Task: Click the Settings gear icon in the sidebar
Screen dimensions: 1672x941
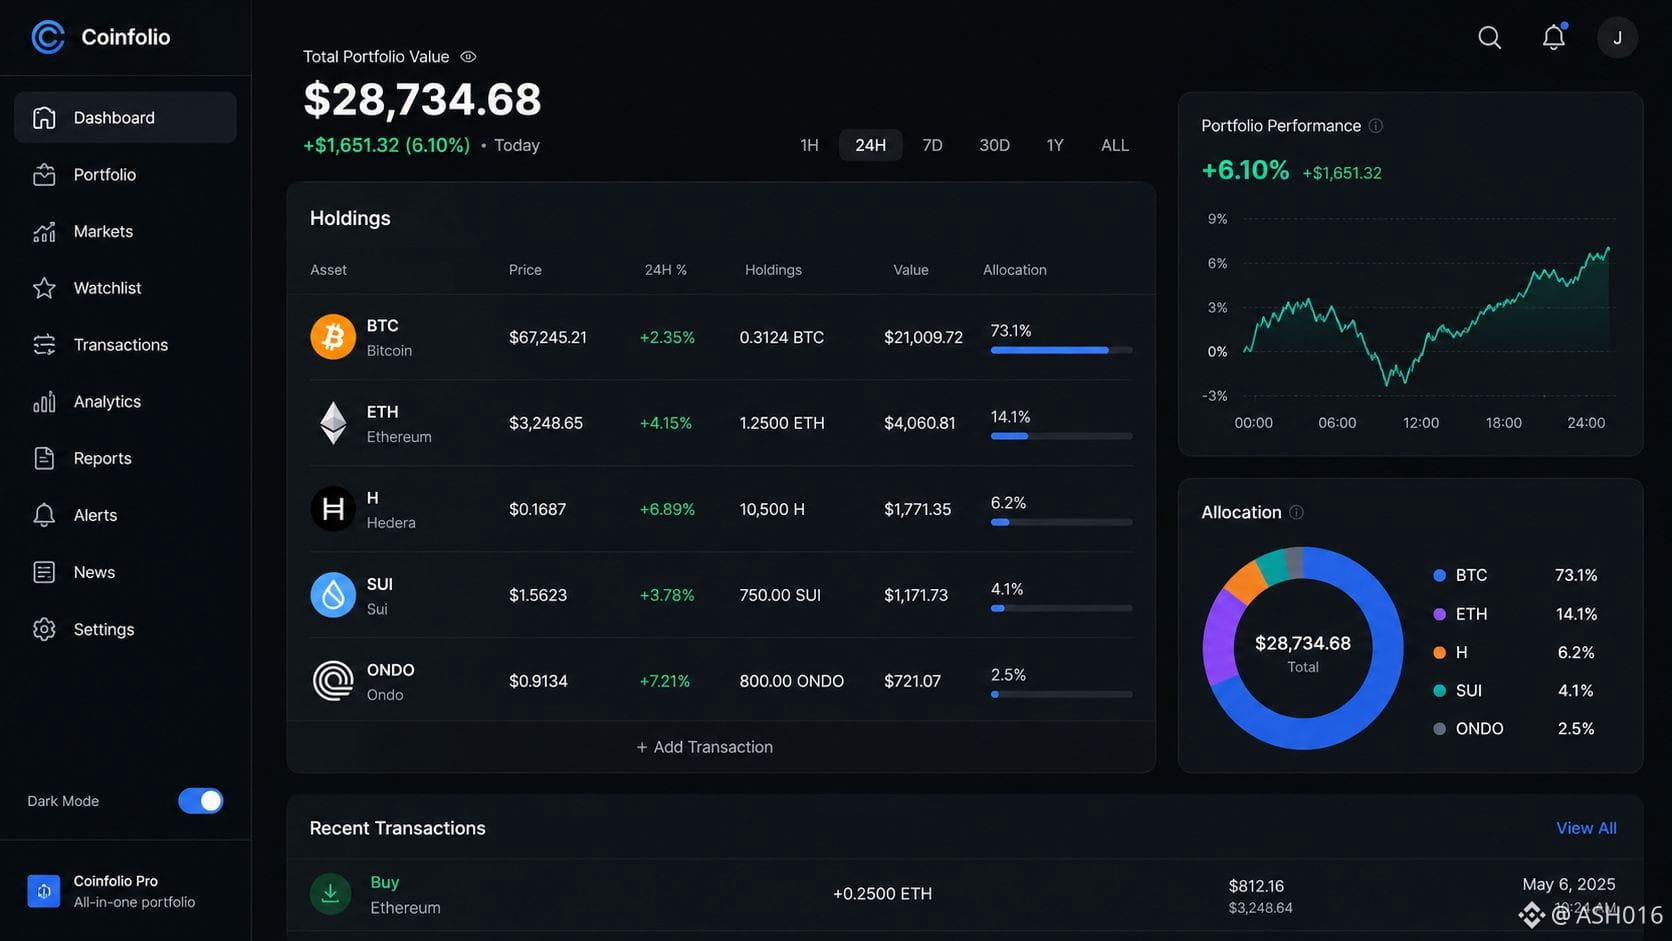Action: (44, 629)
